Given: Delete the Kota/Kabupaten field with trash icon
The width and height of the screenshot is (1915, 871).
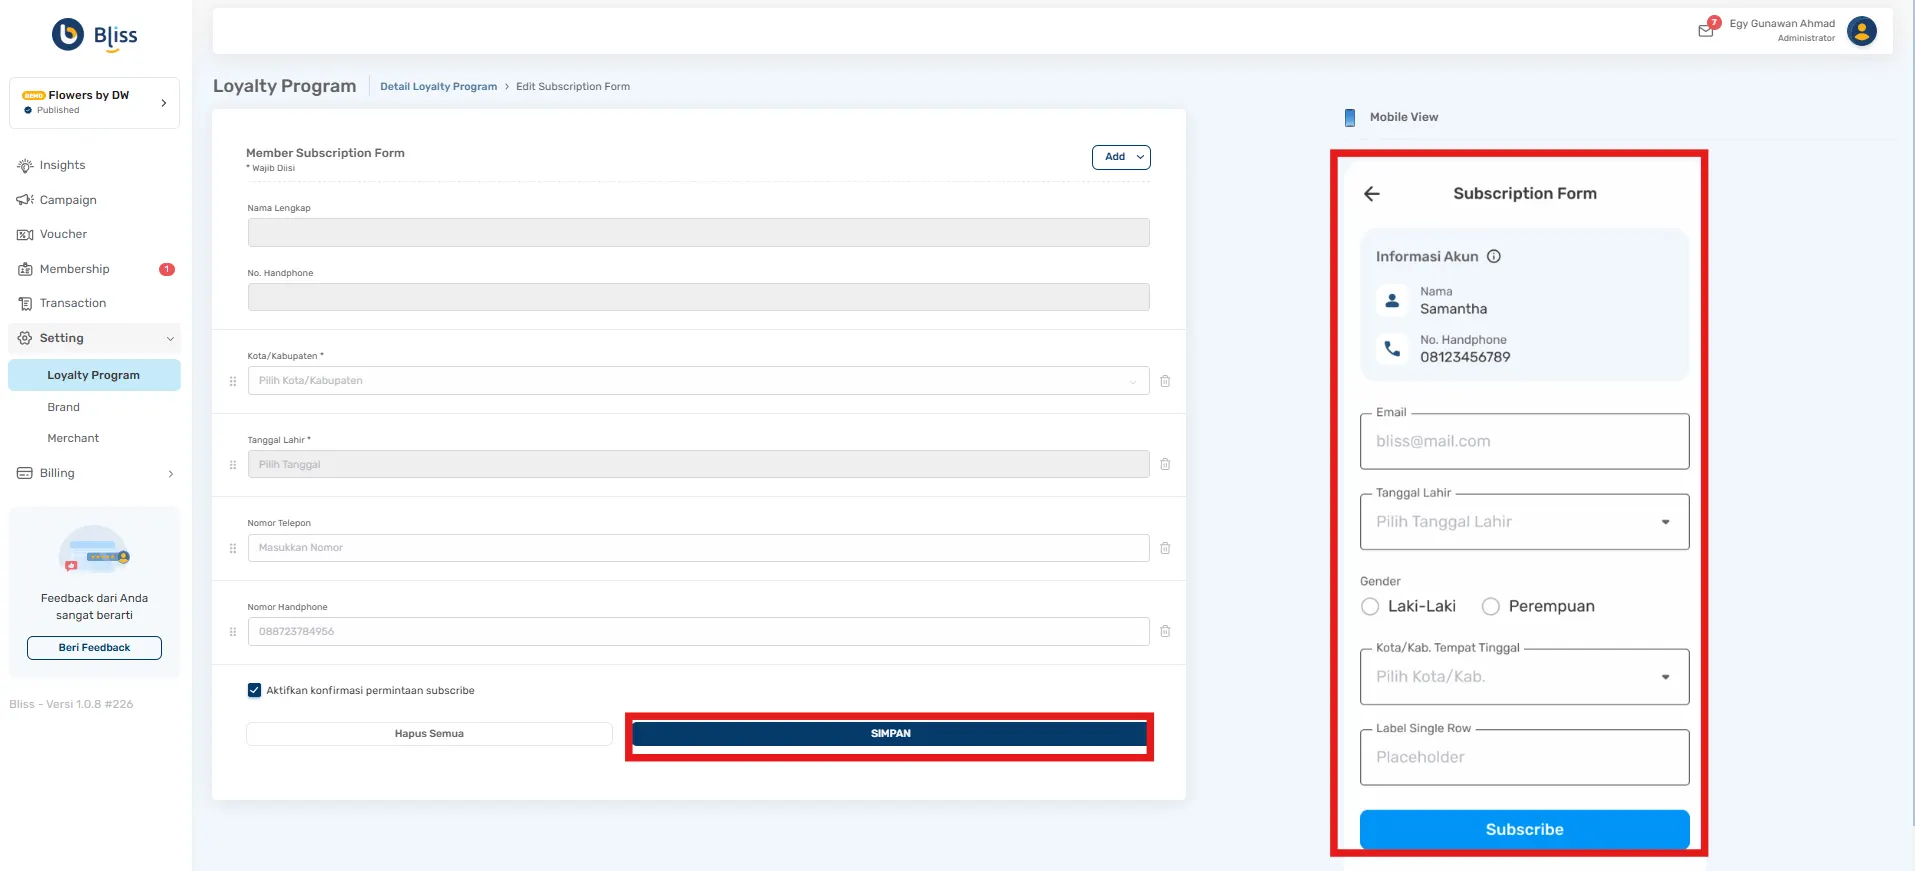Looking at the screenshot, I should pos(1165,381).
